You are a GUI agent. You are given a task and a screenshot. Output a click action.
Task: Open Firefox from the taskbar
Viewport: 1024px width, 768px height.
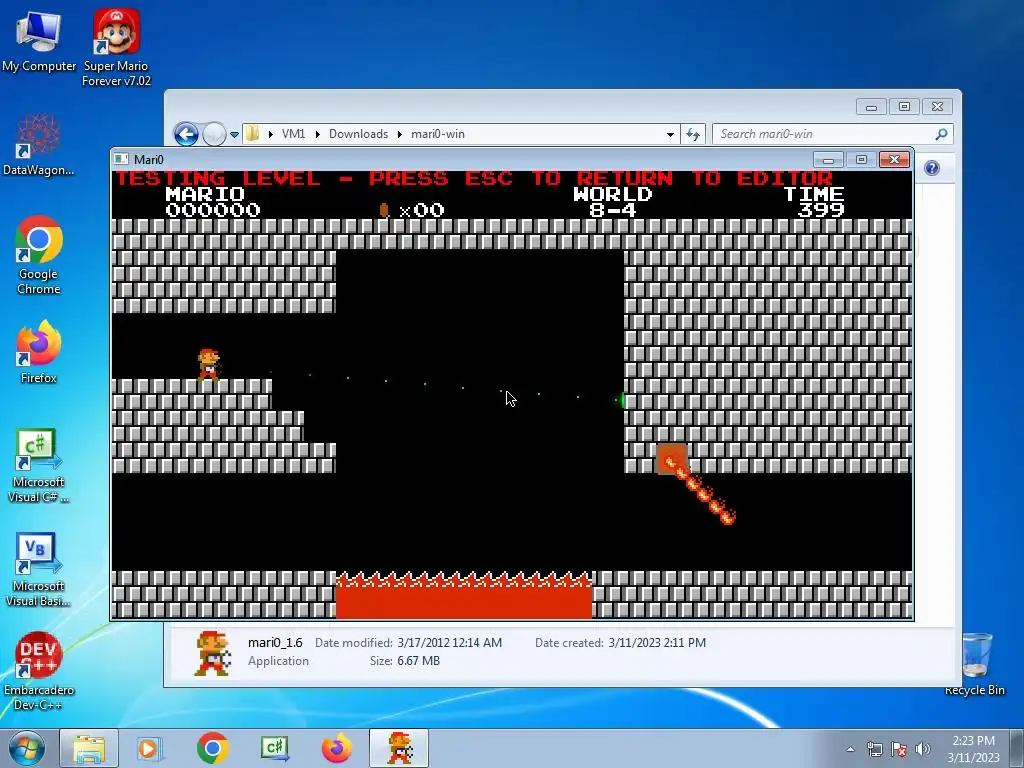[x=336, y=748]
